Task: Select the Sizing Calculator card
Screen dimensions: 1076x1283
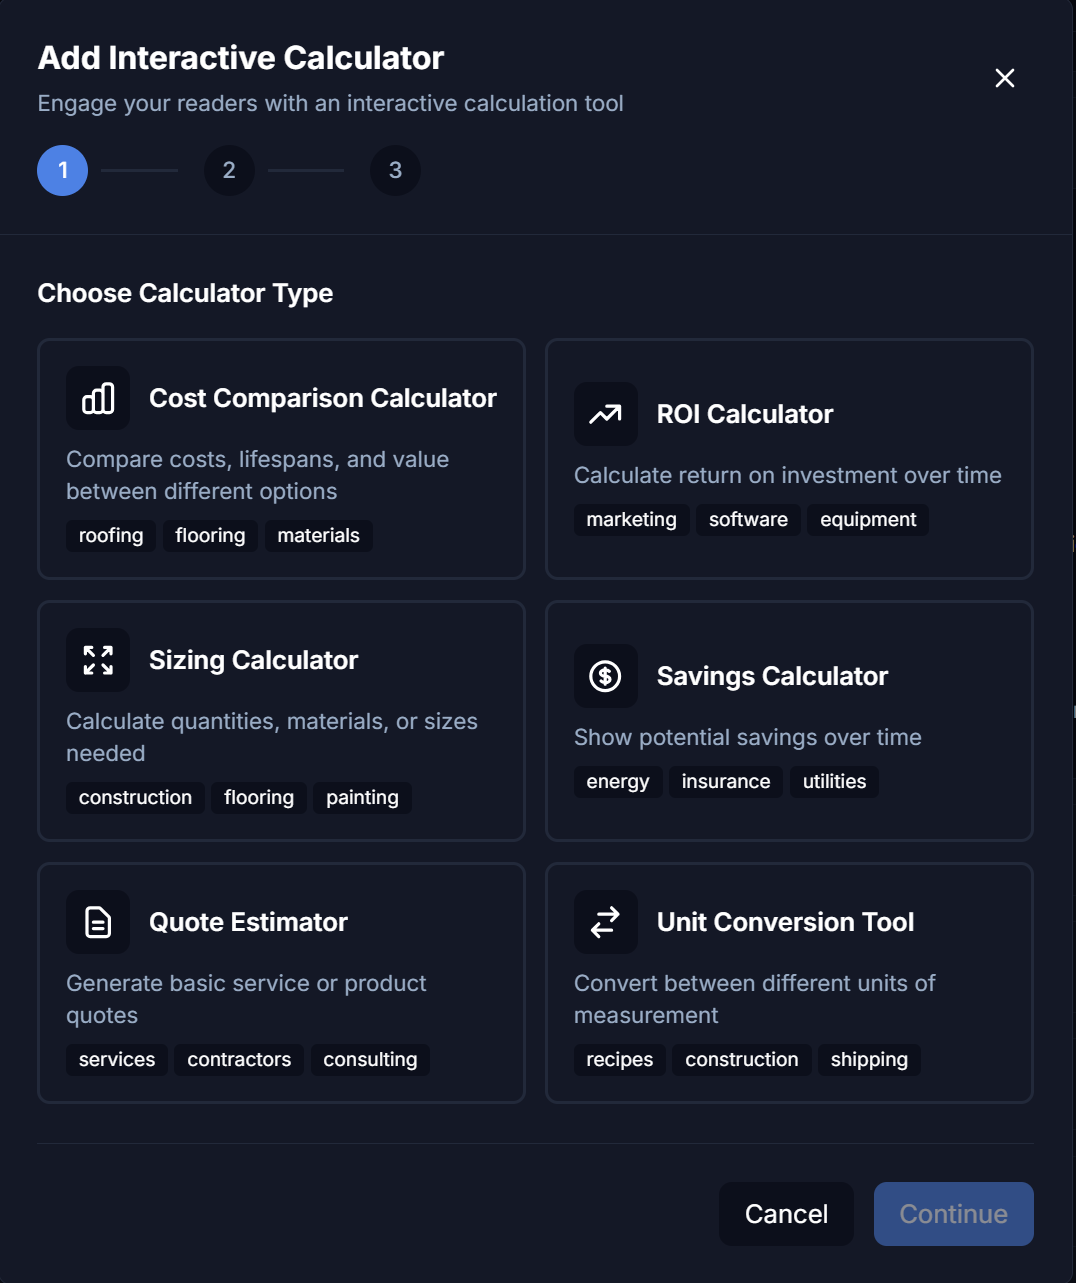Action: (x=281, y=721)
